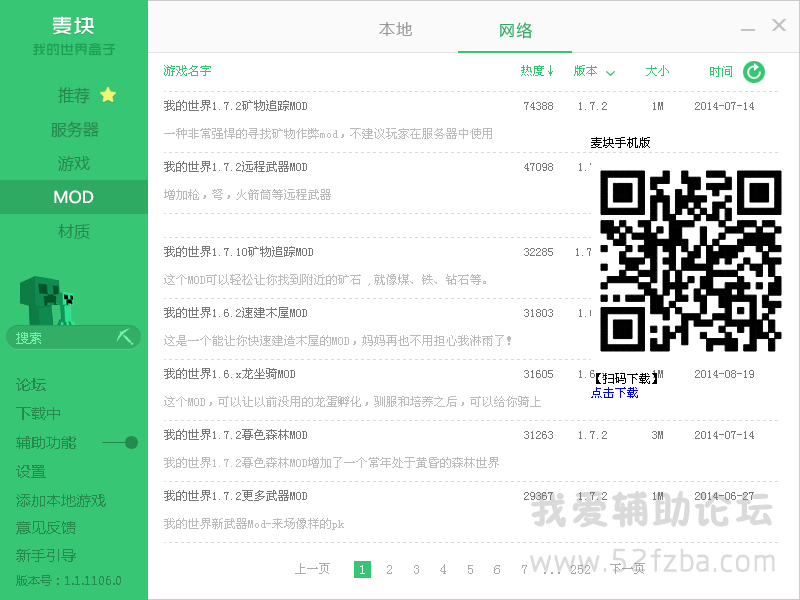Screen dimensions: 800x600
Task: Close the 麦块 window
Action: click(x=779, y=24)
